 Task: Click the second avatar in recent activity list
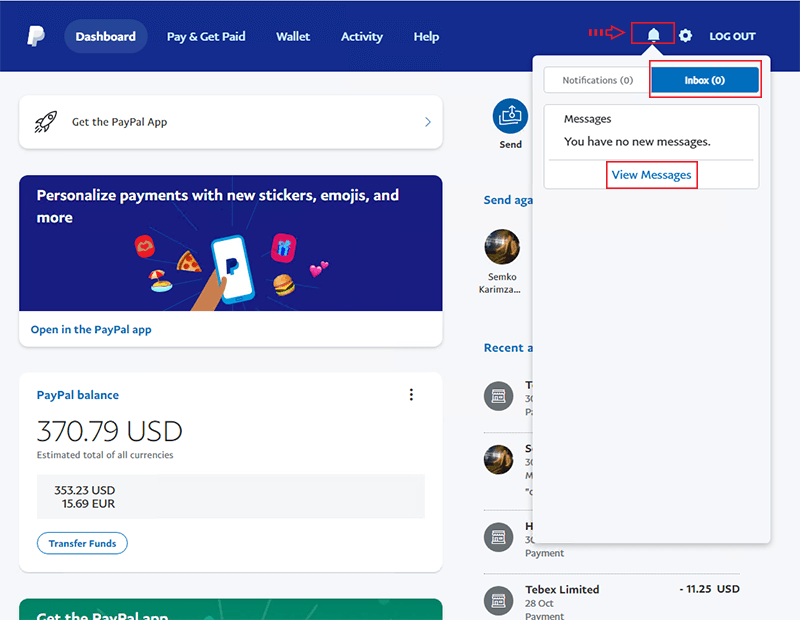tap(498, 459)
